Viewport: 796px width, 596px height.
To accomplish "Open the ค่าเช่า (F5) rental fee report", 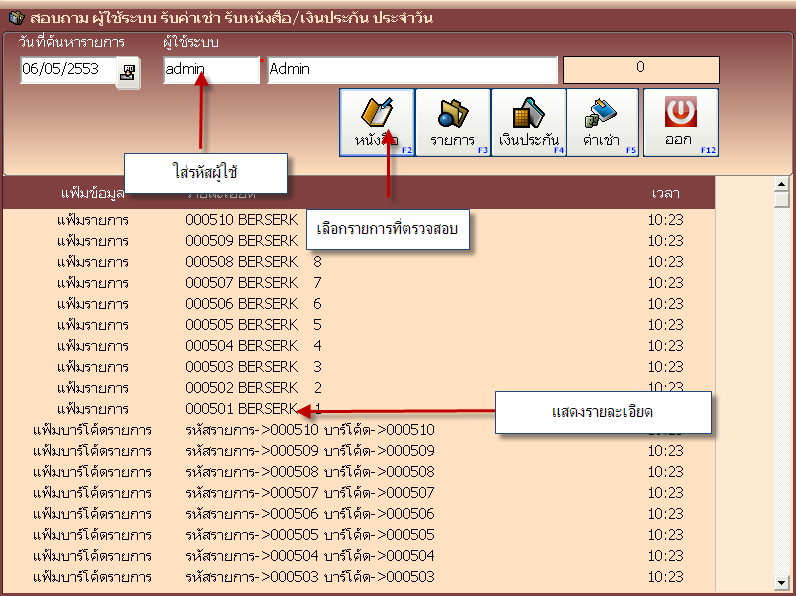I will pyautogui.click(x=603, y=122).
